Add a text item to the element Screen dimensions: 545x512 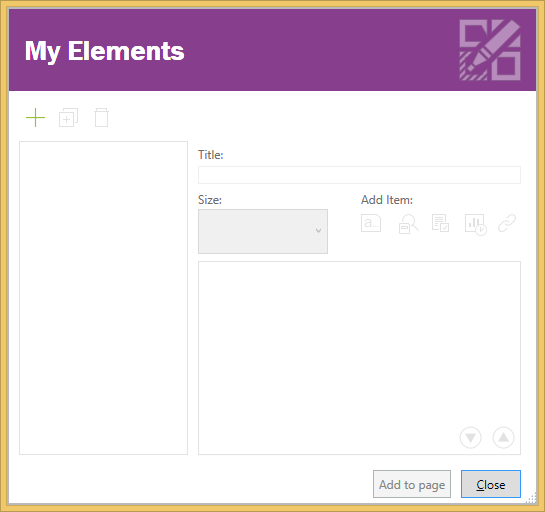click(x=371, y=223)
